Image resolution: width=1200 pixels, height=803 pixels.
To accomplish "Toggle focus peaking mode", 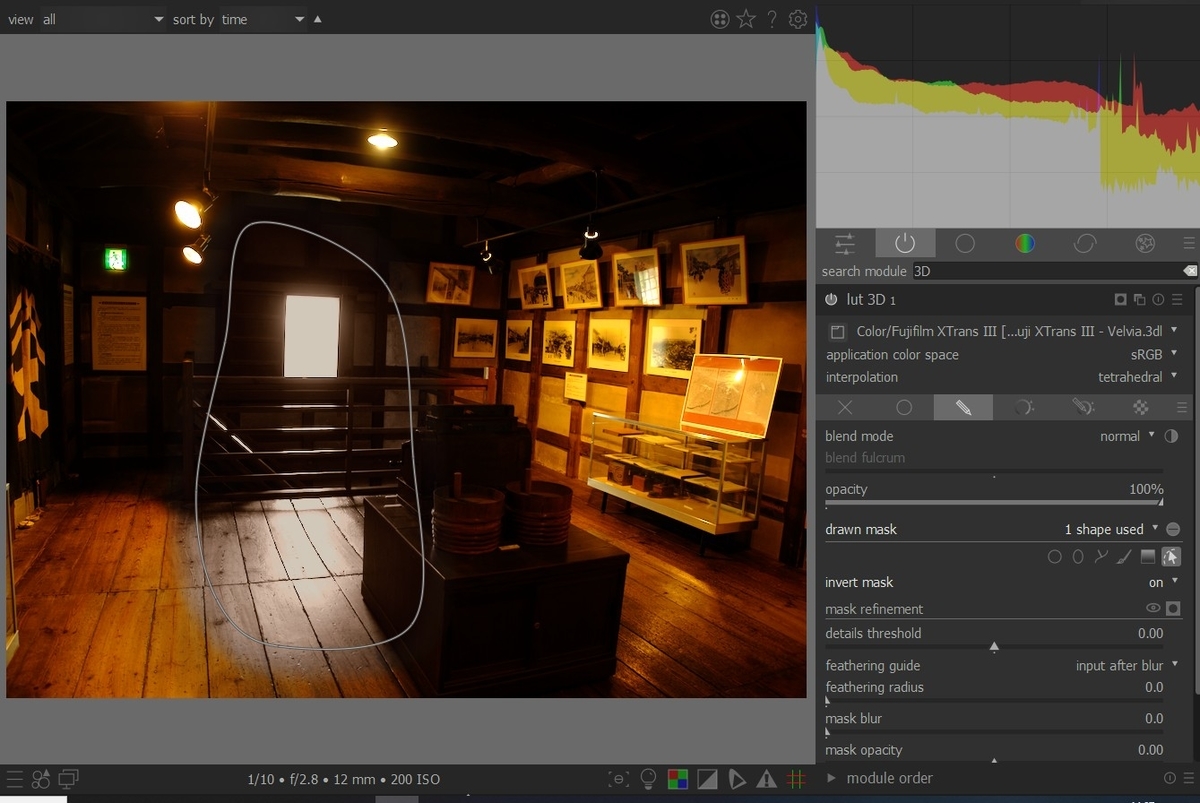I will click(x=619, y=779).
